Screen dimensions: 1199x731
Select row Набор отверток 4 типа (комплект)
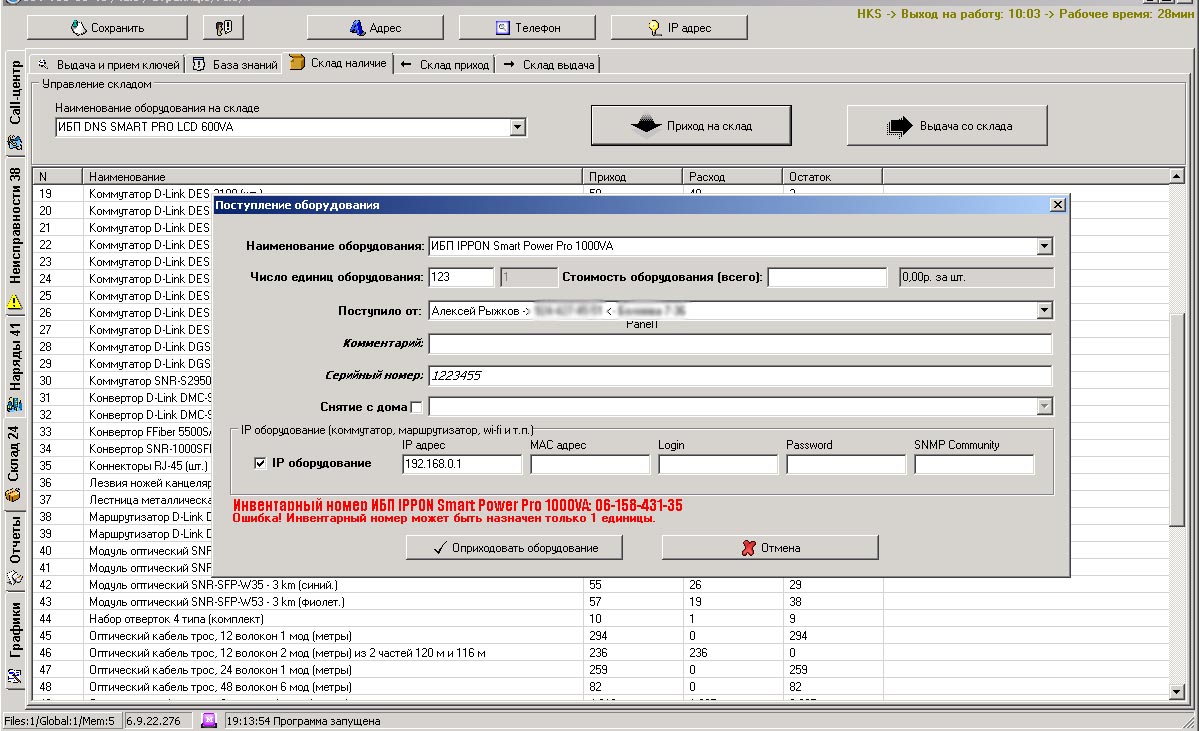click(600, 619)
